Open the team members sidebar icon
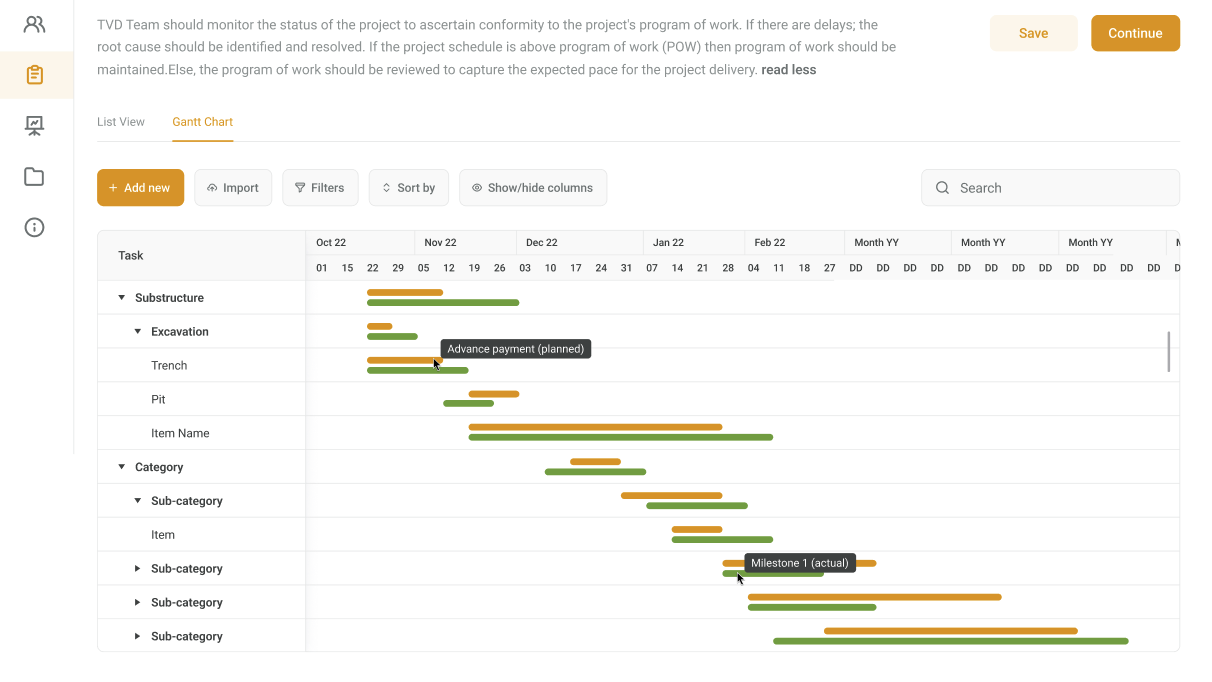The image size is (1212, 682). coord(35,24)
